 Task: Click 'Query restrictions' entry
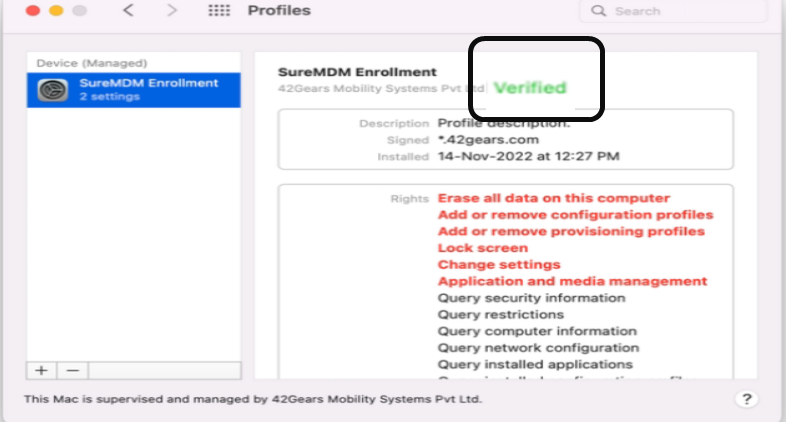coord(501,314)
